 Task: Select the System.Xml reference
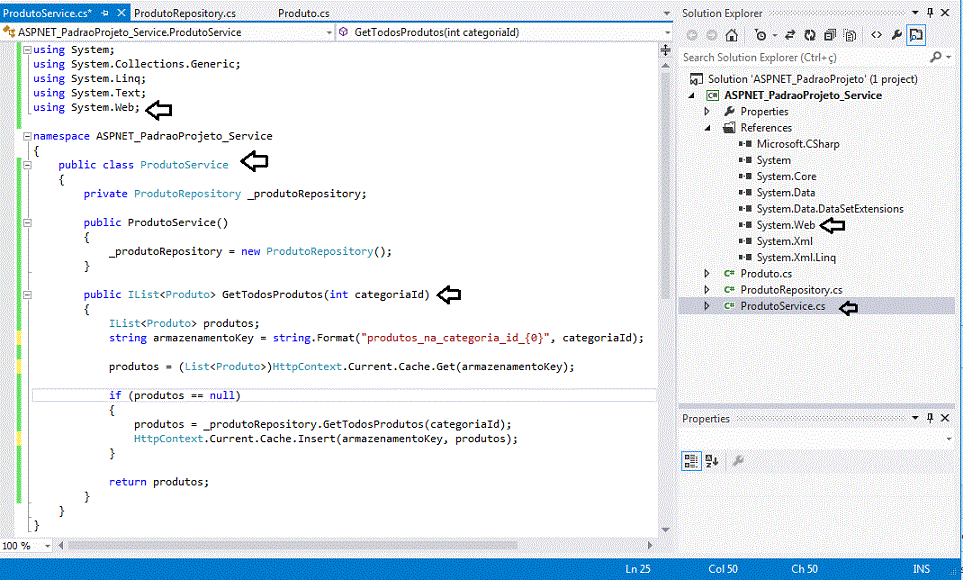tap(784, 241)
